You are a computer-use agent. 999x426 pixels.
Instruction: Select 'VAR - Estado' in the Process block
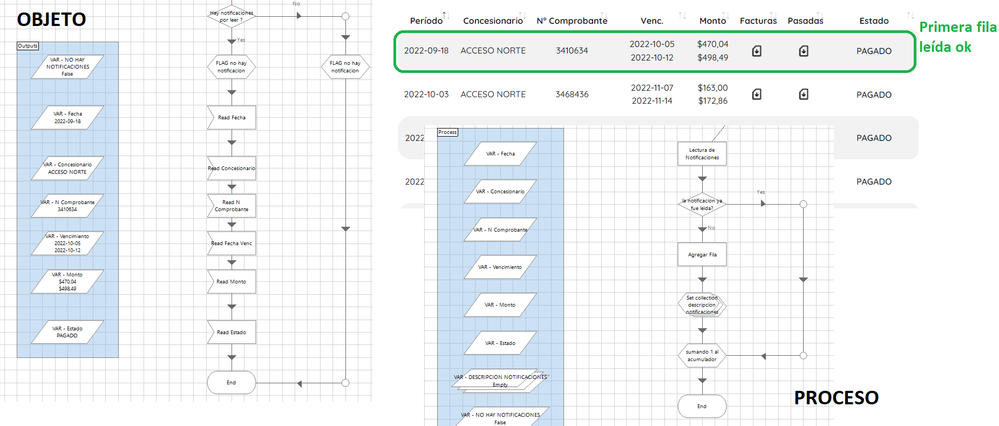click(500, 343)
